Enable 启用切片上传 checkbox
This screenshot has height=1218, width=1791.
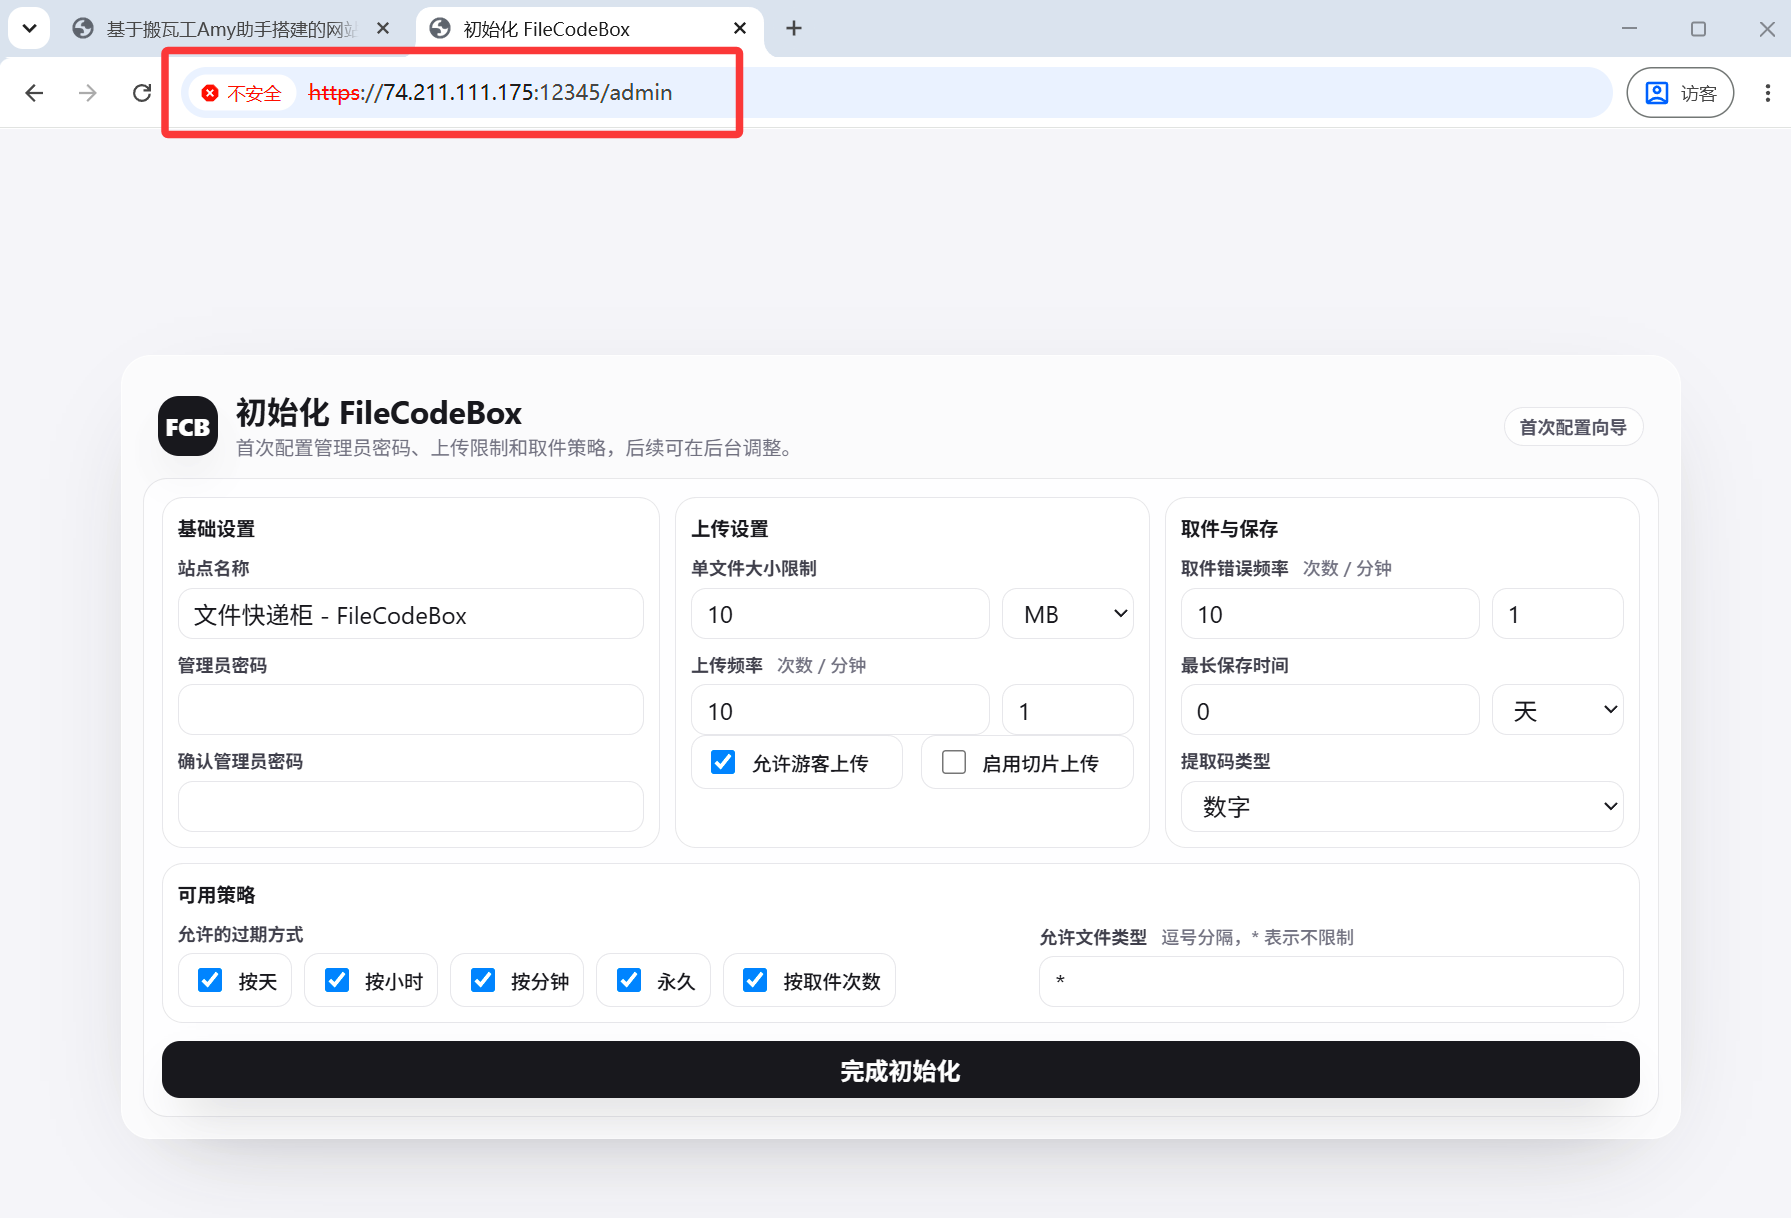954,762
